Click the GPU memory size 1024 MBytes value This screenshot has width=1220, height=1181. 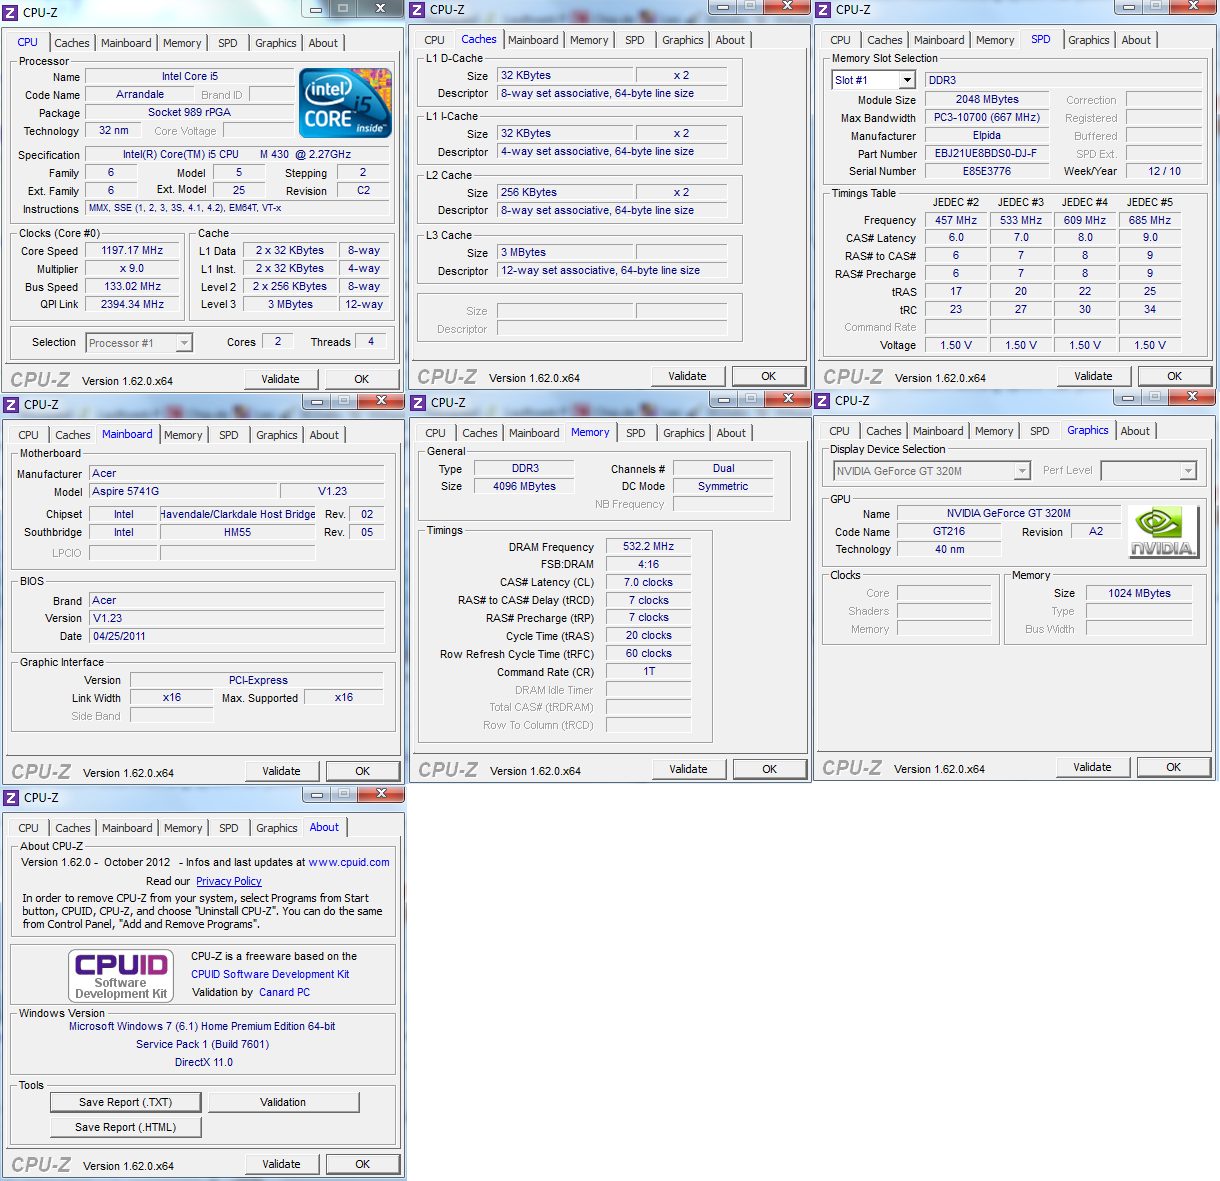click(x=1139, y=594)
